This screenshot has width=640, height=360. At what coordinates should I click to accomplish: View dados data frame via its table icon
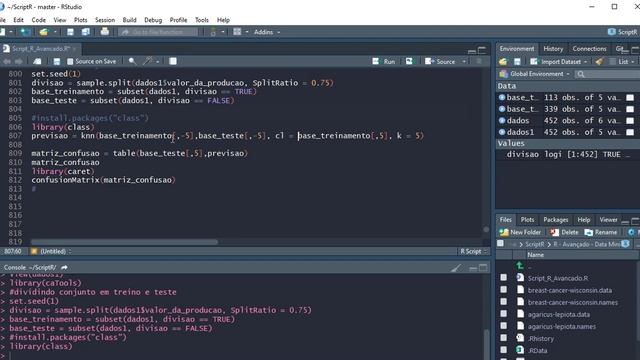click(x=630, y=121)
